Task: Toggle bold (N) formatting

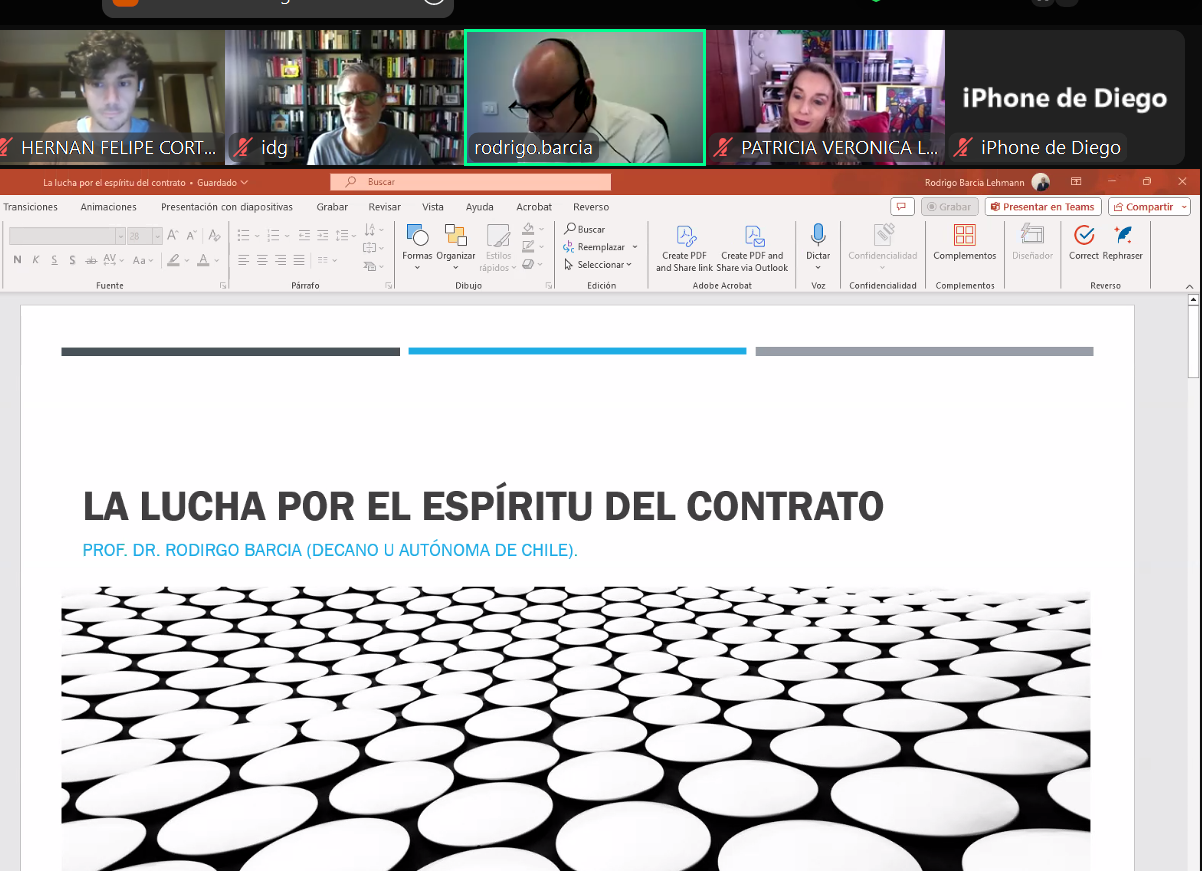Action: (x=17, y=260)
